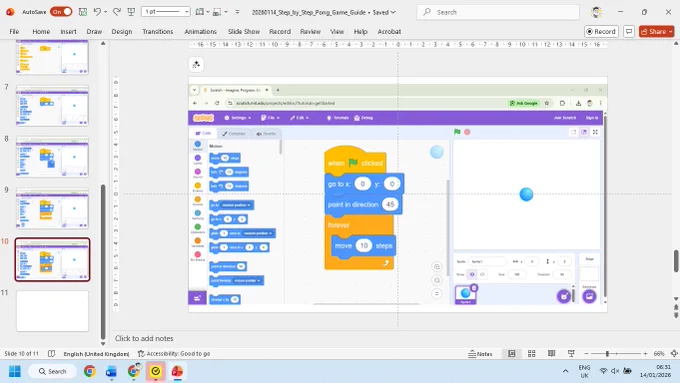Redo the previous action
This screenshot has width=680, height=383.
[117, 12]
